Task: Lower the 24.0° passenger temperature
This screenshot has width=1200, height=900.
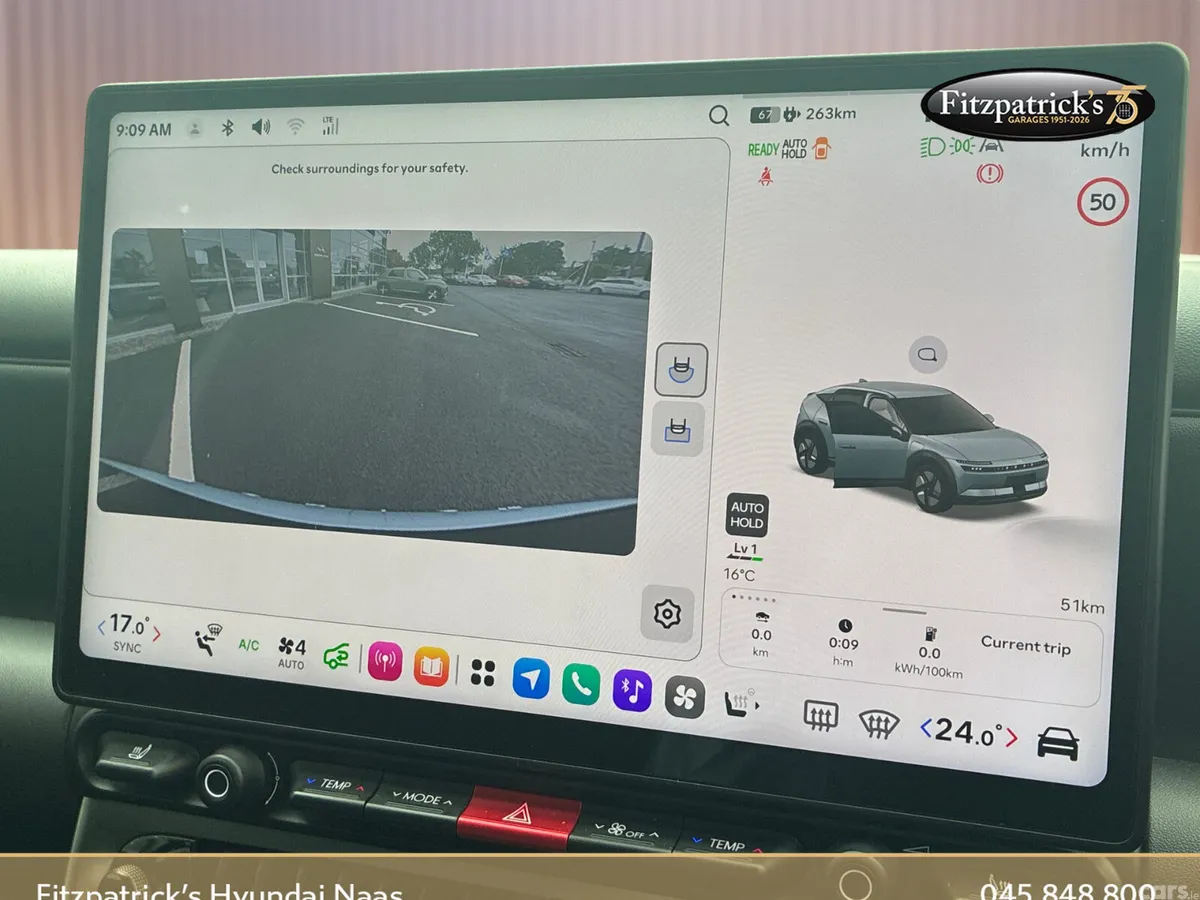Action: [926, 729]
